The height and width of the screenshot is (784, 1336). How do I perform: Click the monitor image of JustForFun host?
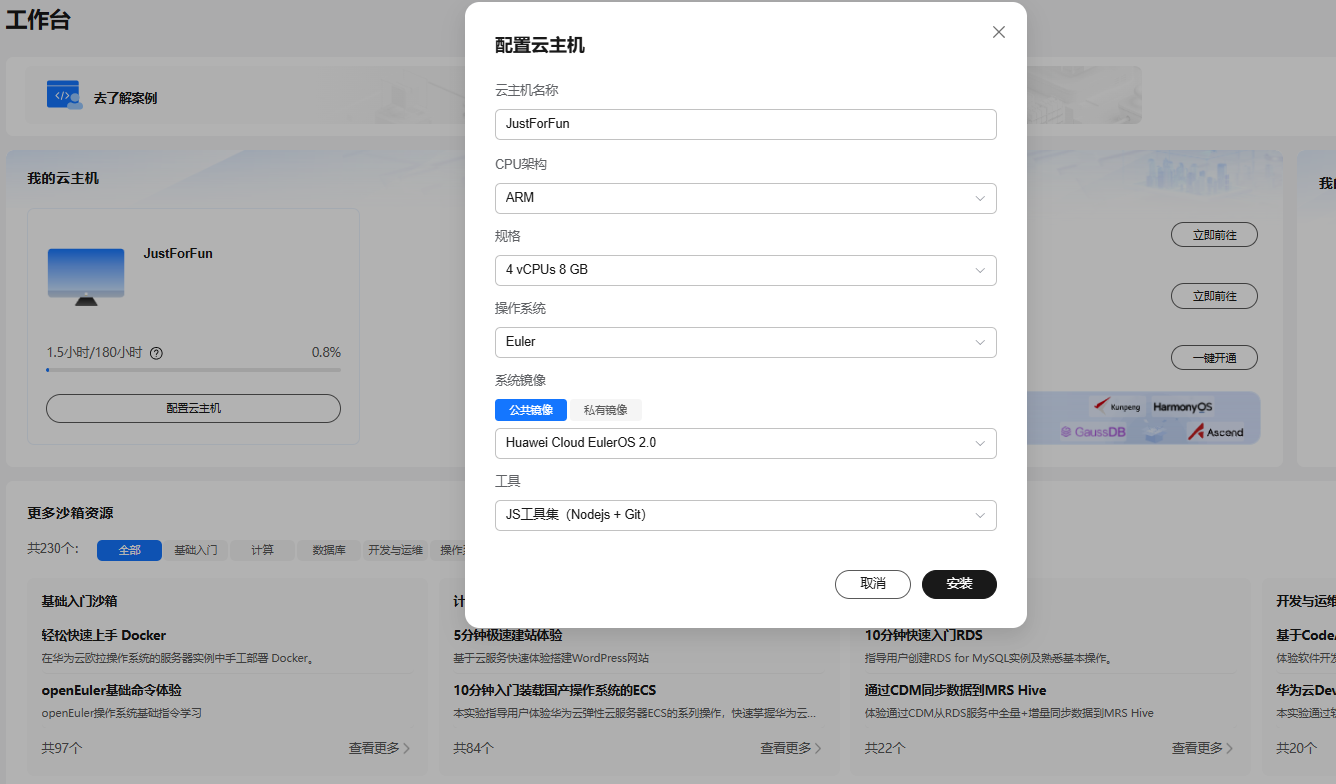coord(86,277)
